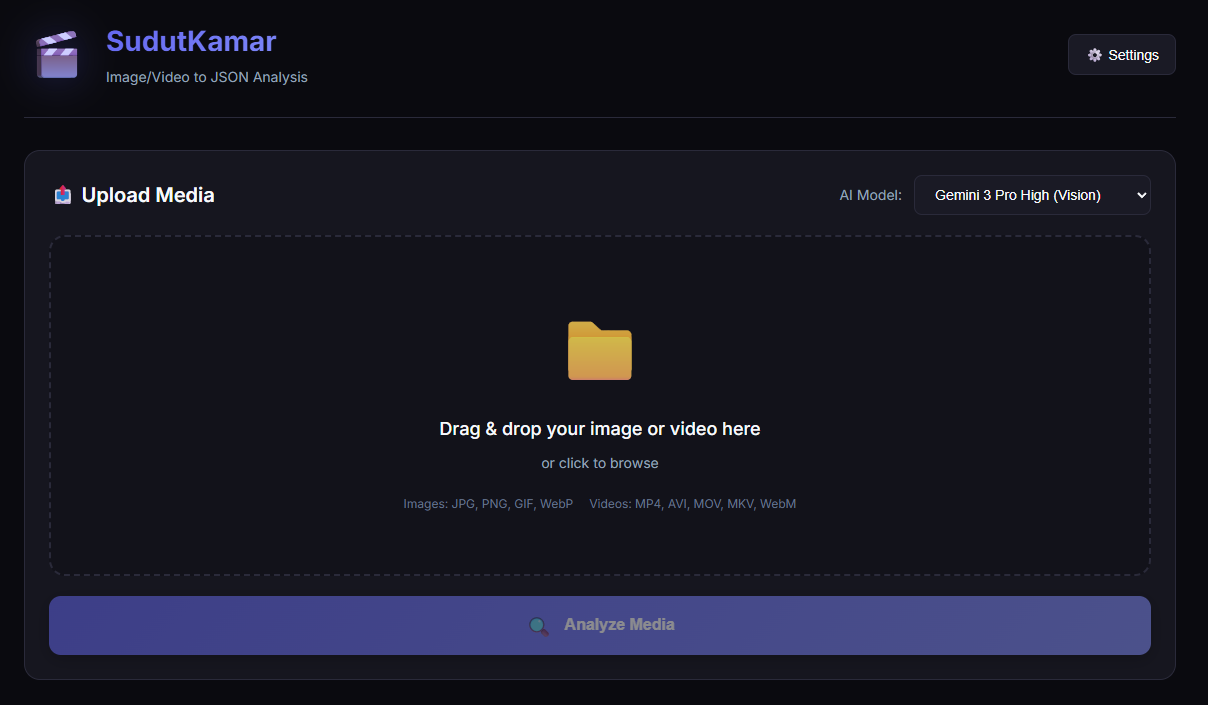Click the dashed border of the upload area
This screenshot has width=1208, height=705.
click(600, 237)
